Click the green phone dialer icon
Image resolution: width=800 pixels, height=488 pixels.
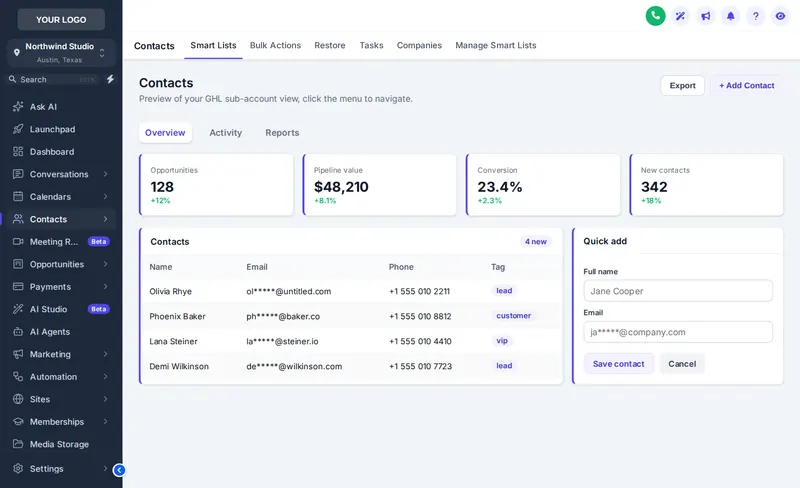(x=655, y=16)
